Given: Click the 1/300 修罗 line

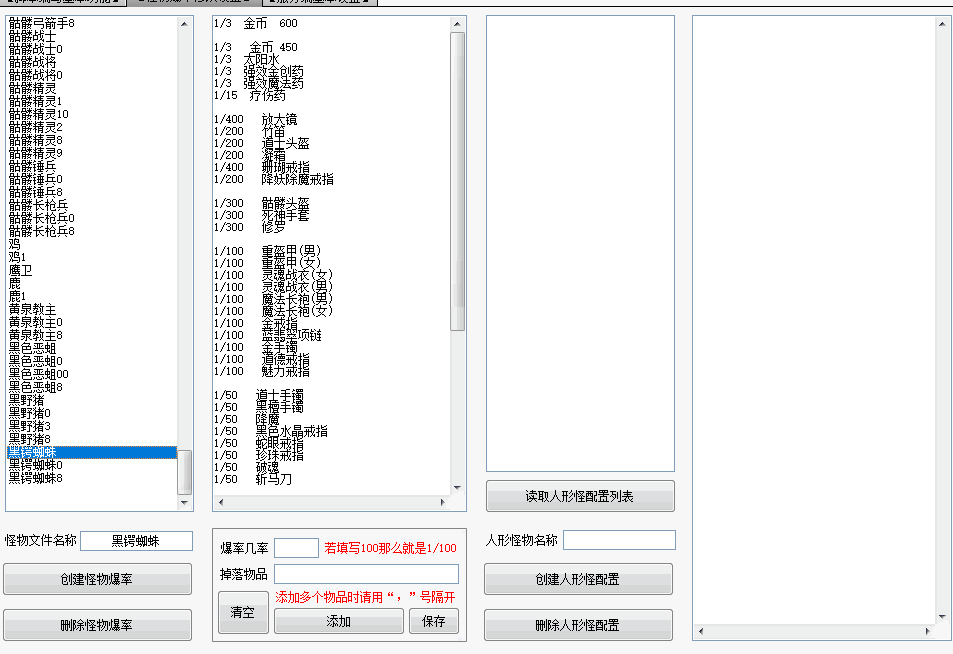Looking at the screenshot, I should (x=249, y=227).
